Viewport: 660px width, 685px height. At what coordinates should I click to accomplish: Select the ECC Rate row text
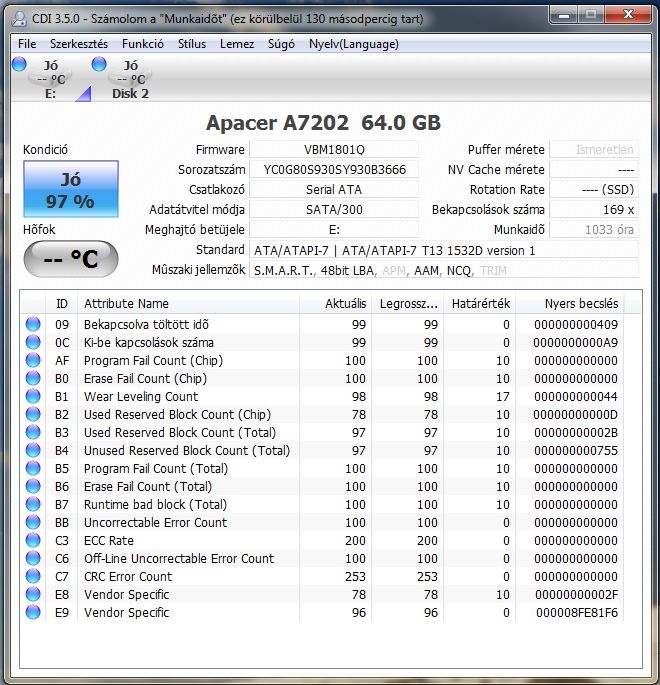pyautogui.click(x=109, y=540)
